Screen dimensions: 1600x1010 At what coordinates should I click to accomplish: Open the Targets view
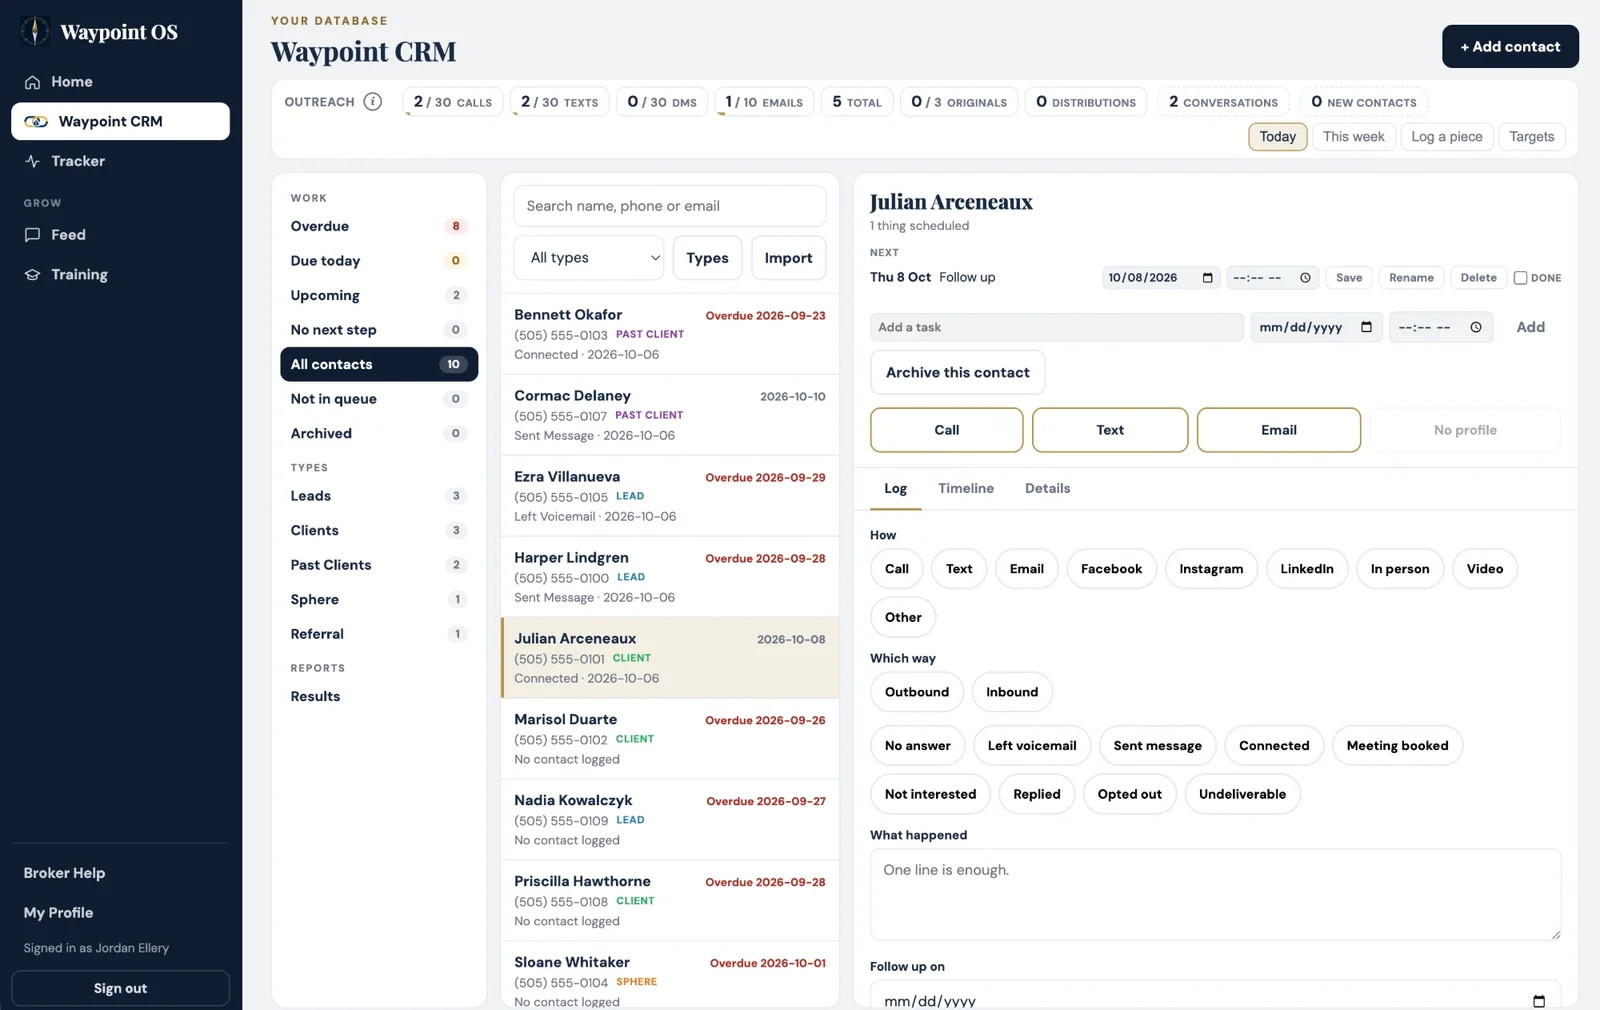click(x=1531, y=137)
